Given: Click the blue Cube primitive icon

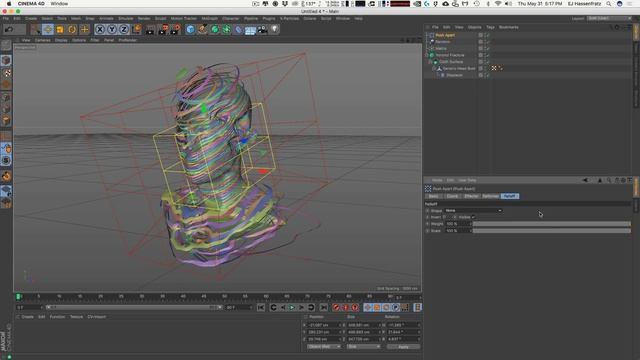Looking at the screenshot, I should 190,29.
